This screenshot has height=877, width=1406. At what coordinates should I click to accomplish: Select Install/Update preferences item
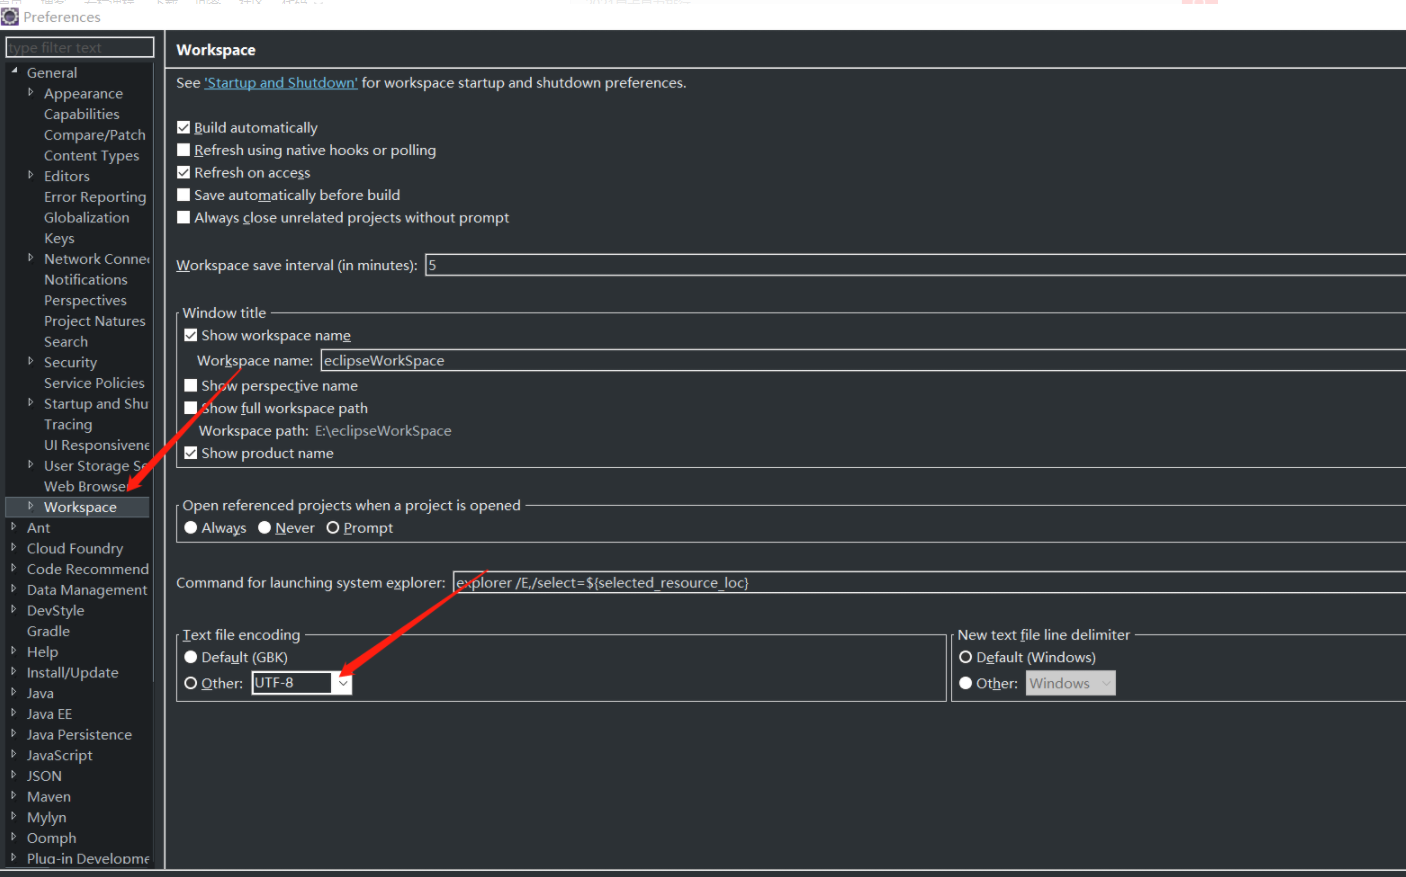[x=73, y=672]
